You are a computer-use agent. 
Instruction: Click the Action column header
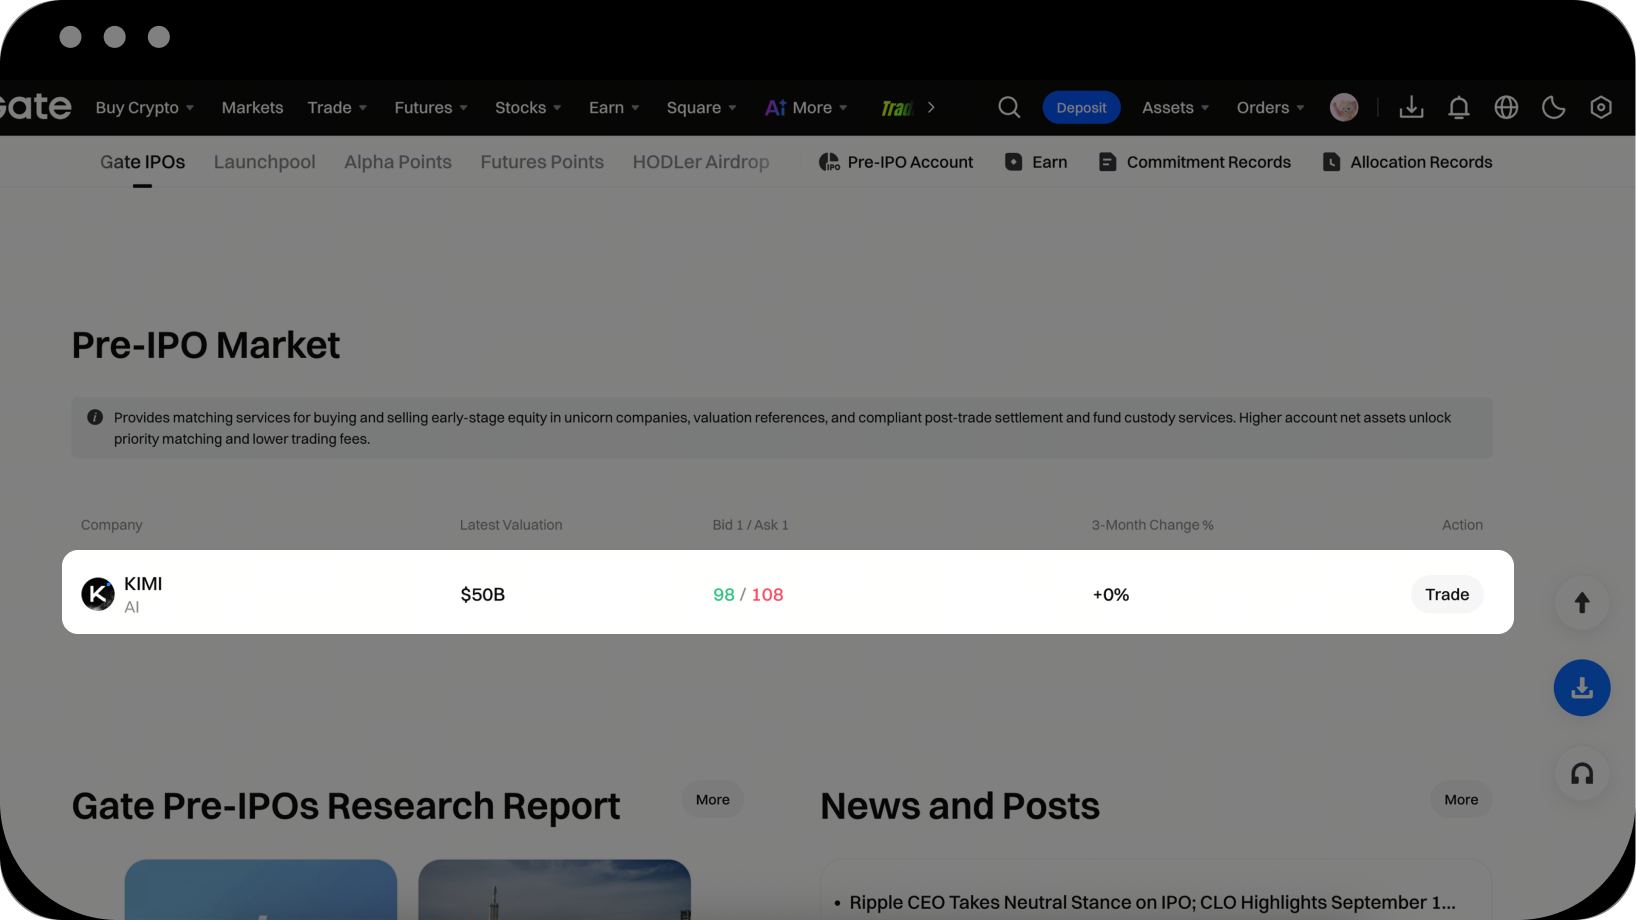pyautogui.click(x=1462, y=525)
